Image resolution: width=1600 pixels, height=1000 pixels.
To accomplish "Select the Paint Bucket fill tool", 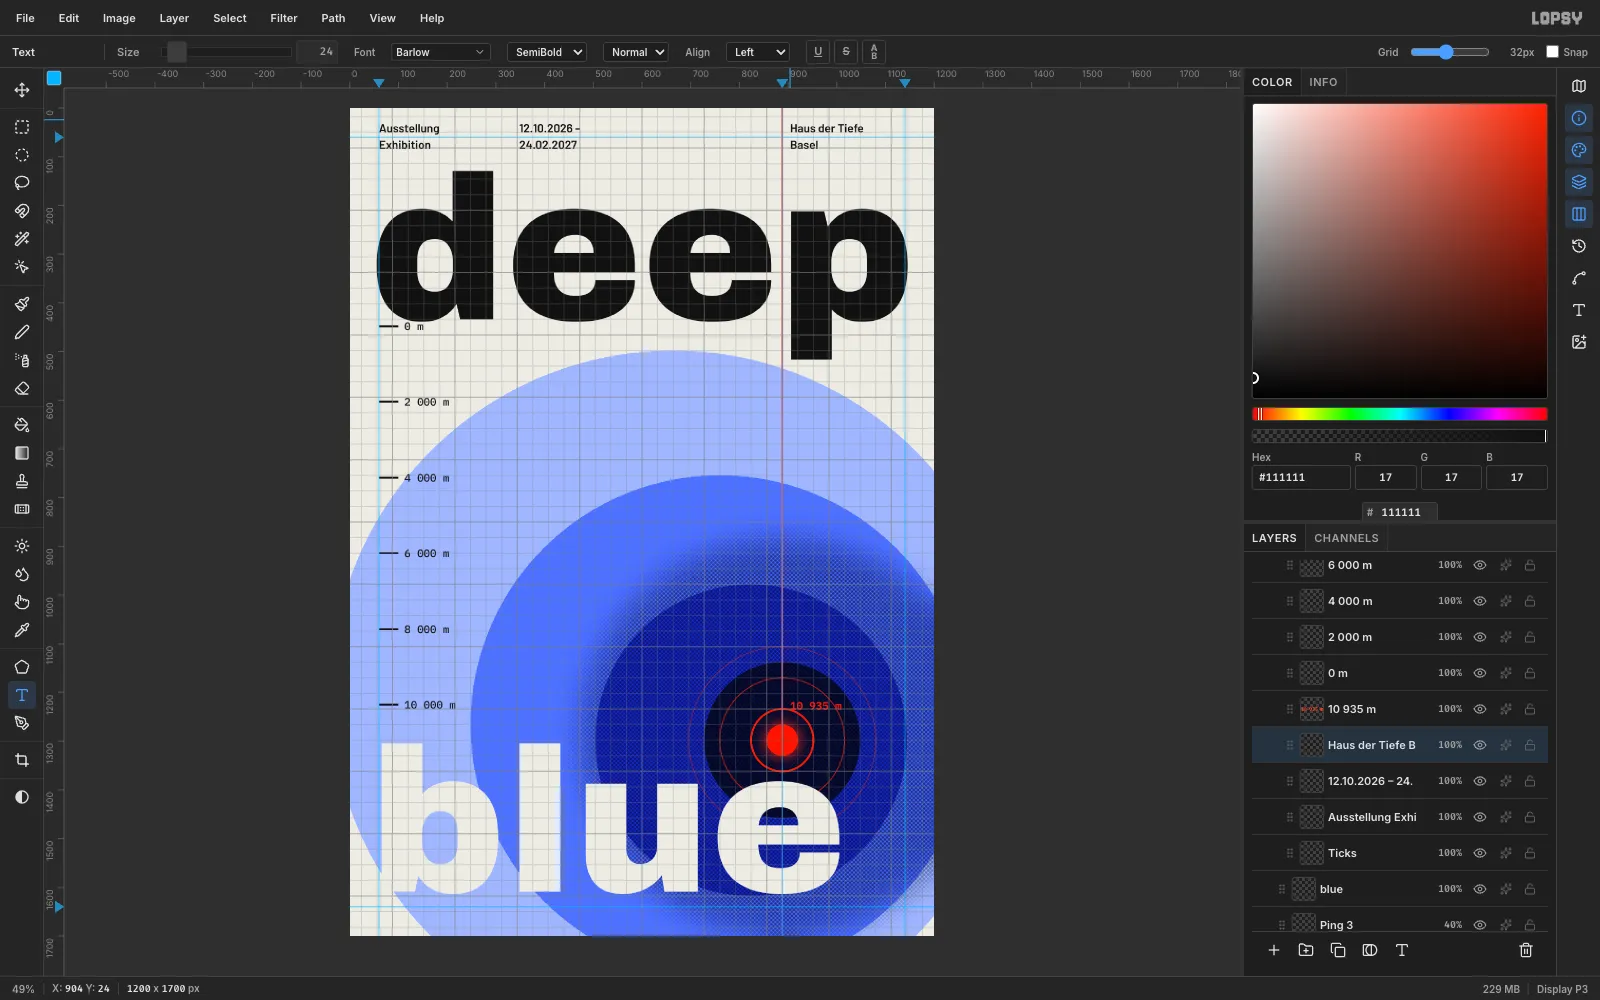I will click(22, 425).
